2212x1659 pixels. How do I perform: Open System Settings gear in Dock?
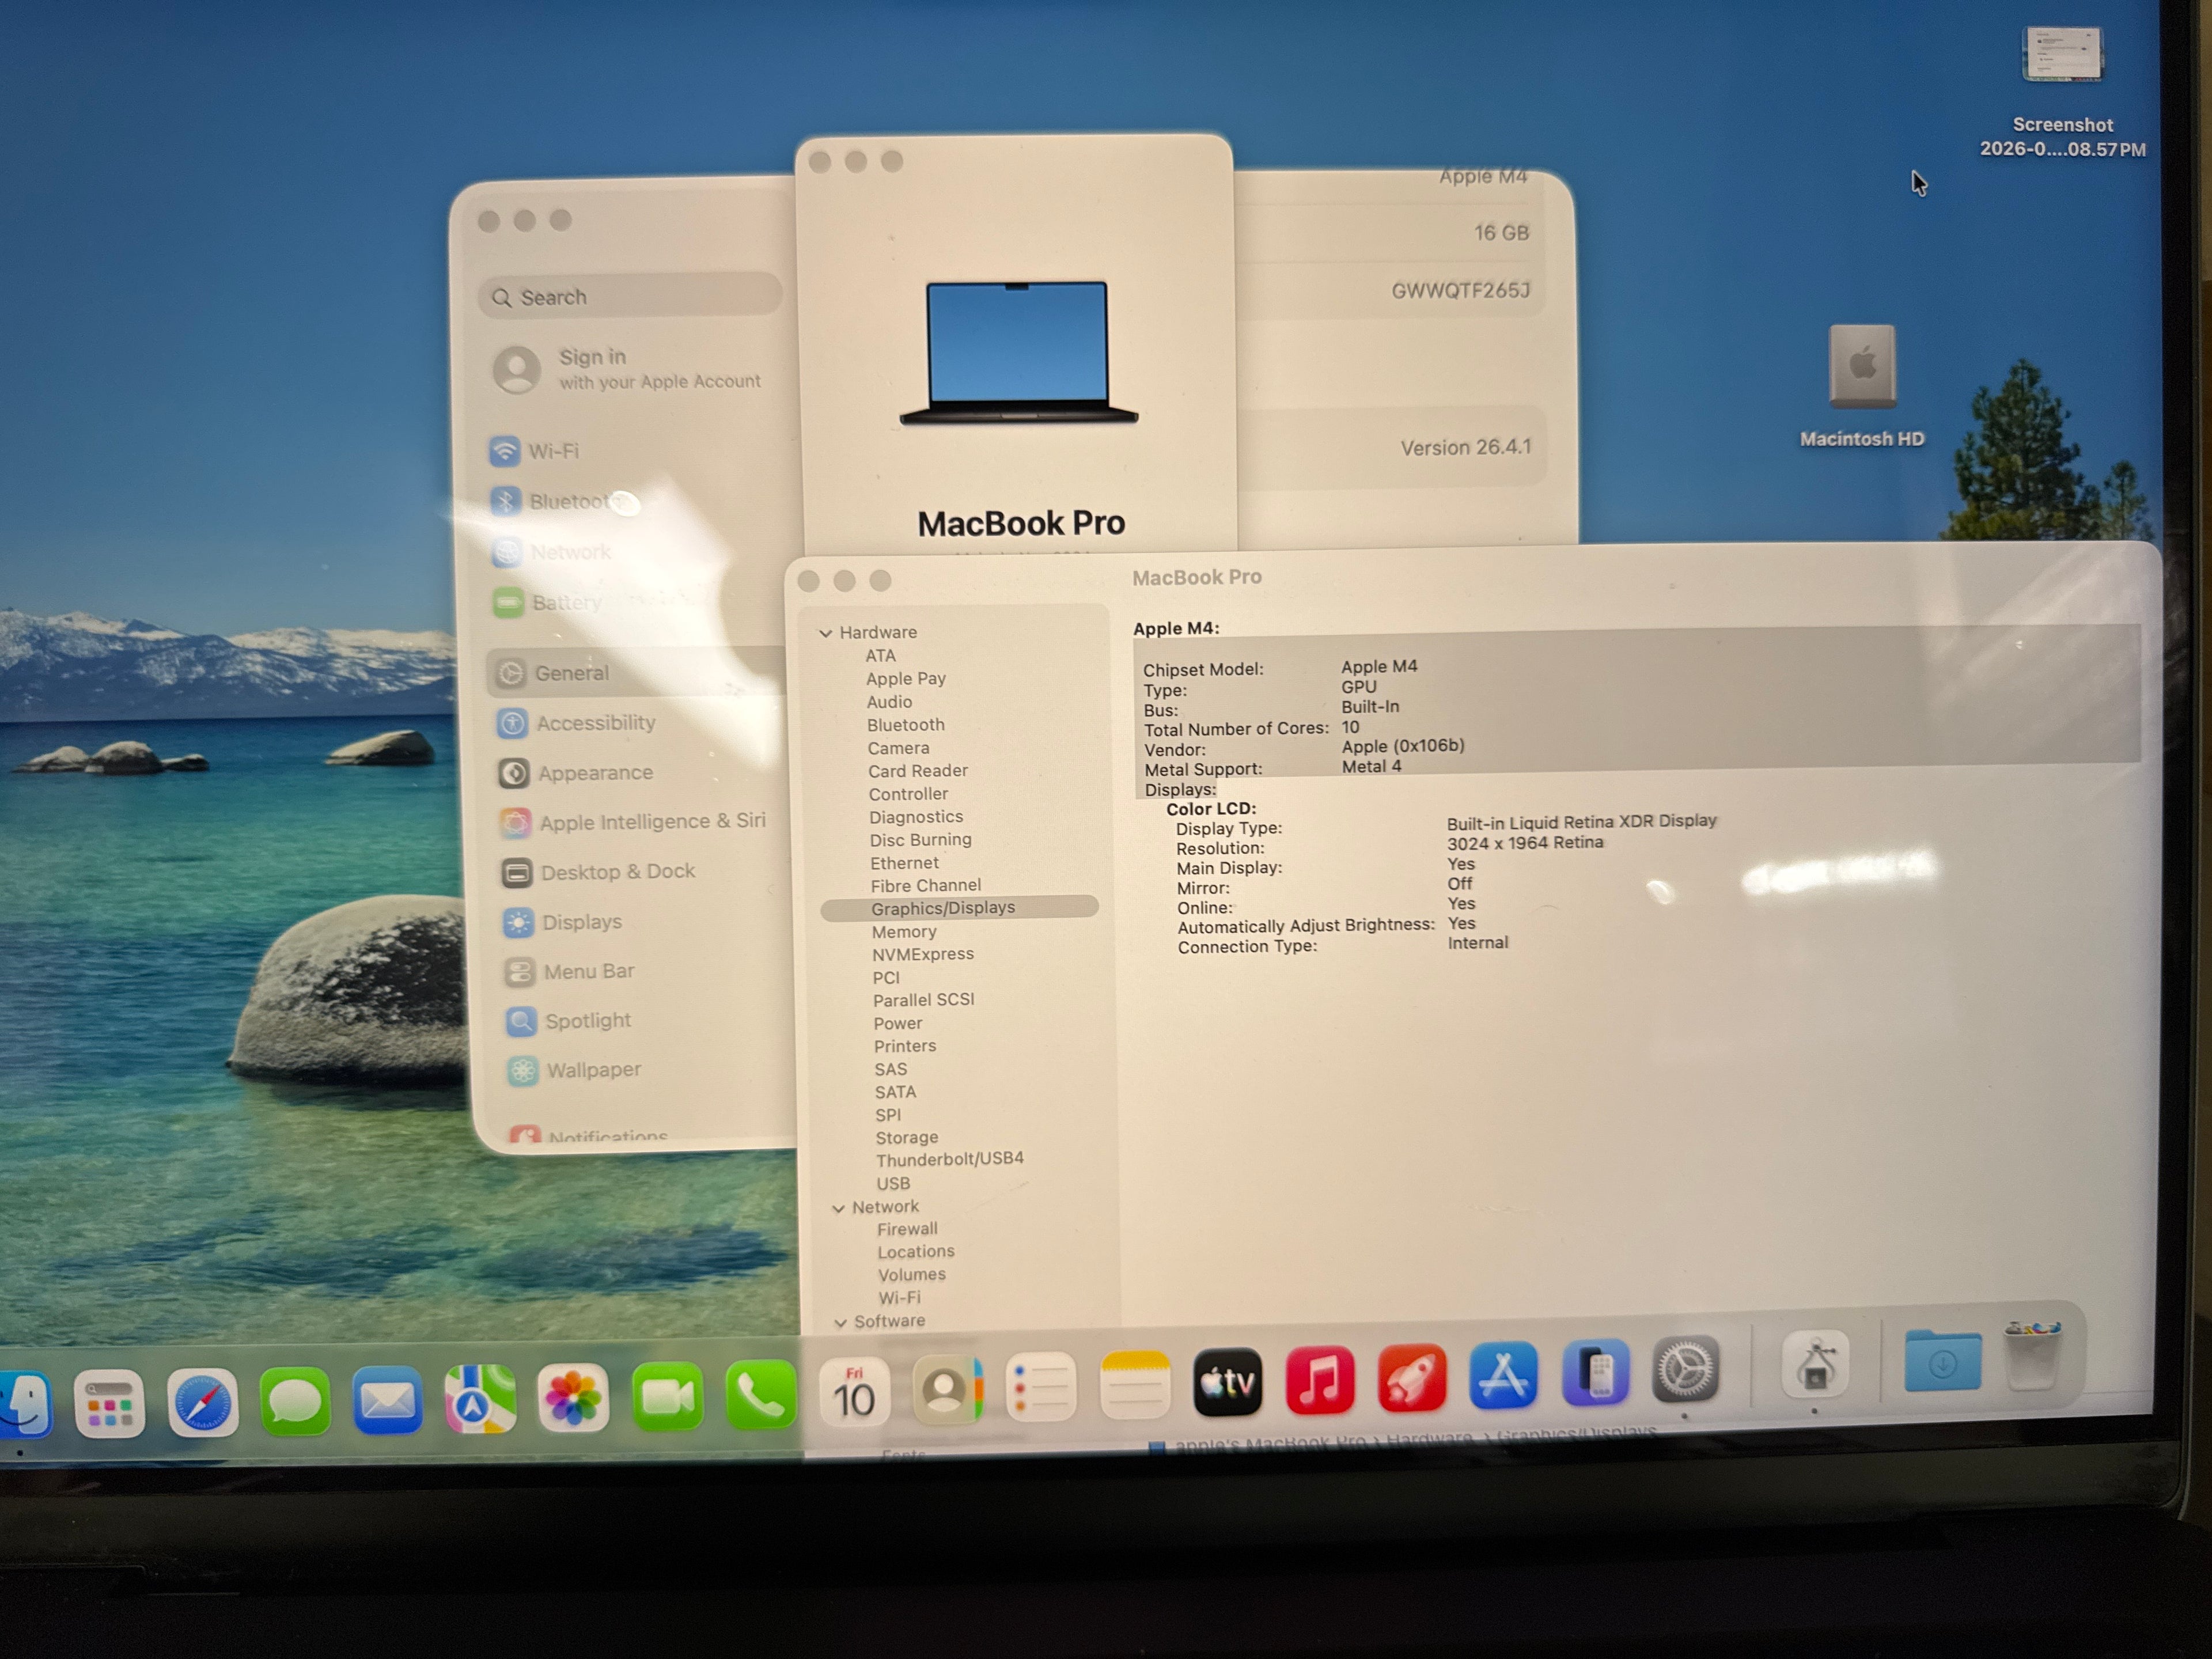[x=1685, y=1370]
